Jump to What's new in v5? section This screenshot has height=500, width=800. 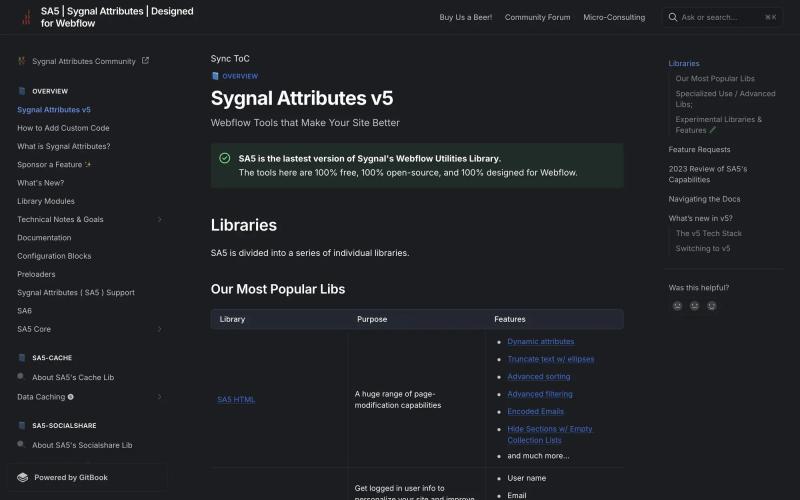click(x=701, y=218)
